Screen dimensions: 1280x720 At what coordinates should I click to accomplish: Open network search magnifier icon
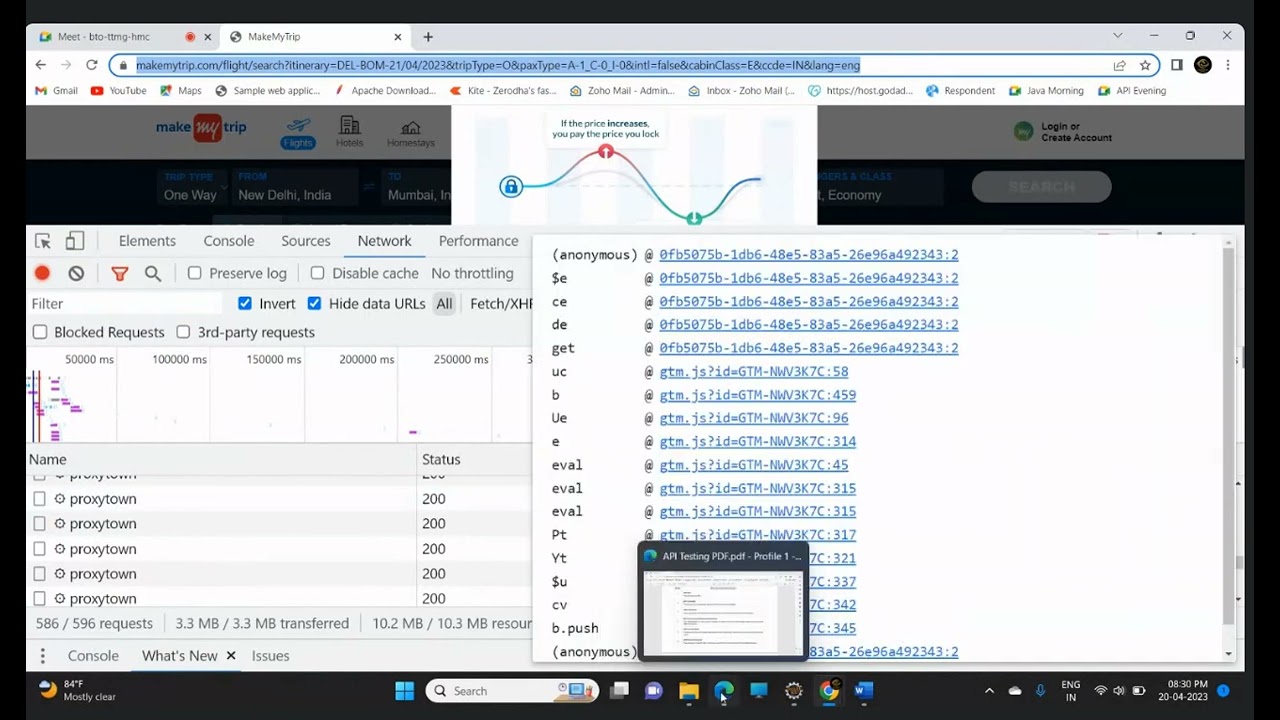pos(153,273)
